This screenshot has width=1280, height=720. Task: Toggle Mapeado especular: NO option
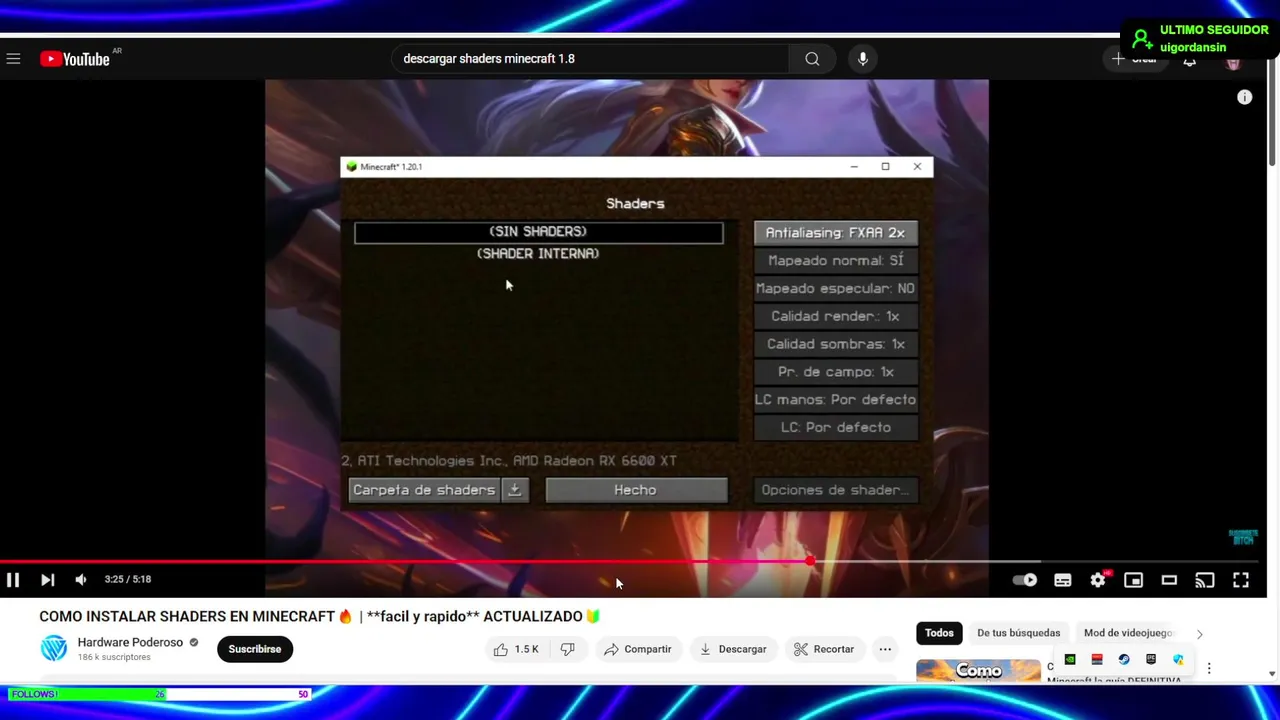(835, 288)
